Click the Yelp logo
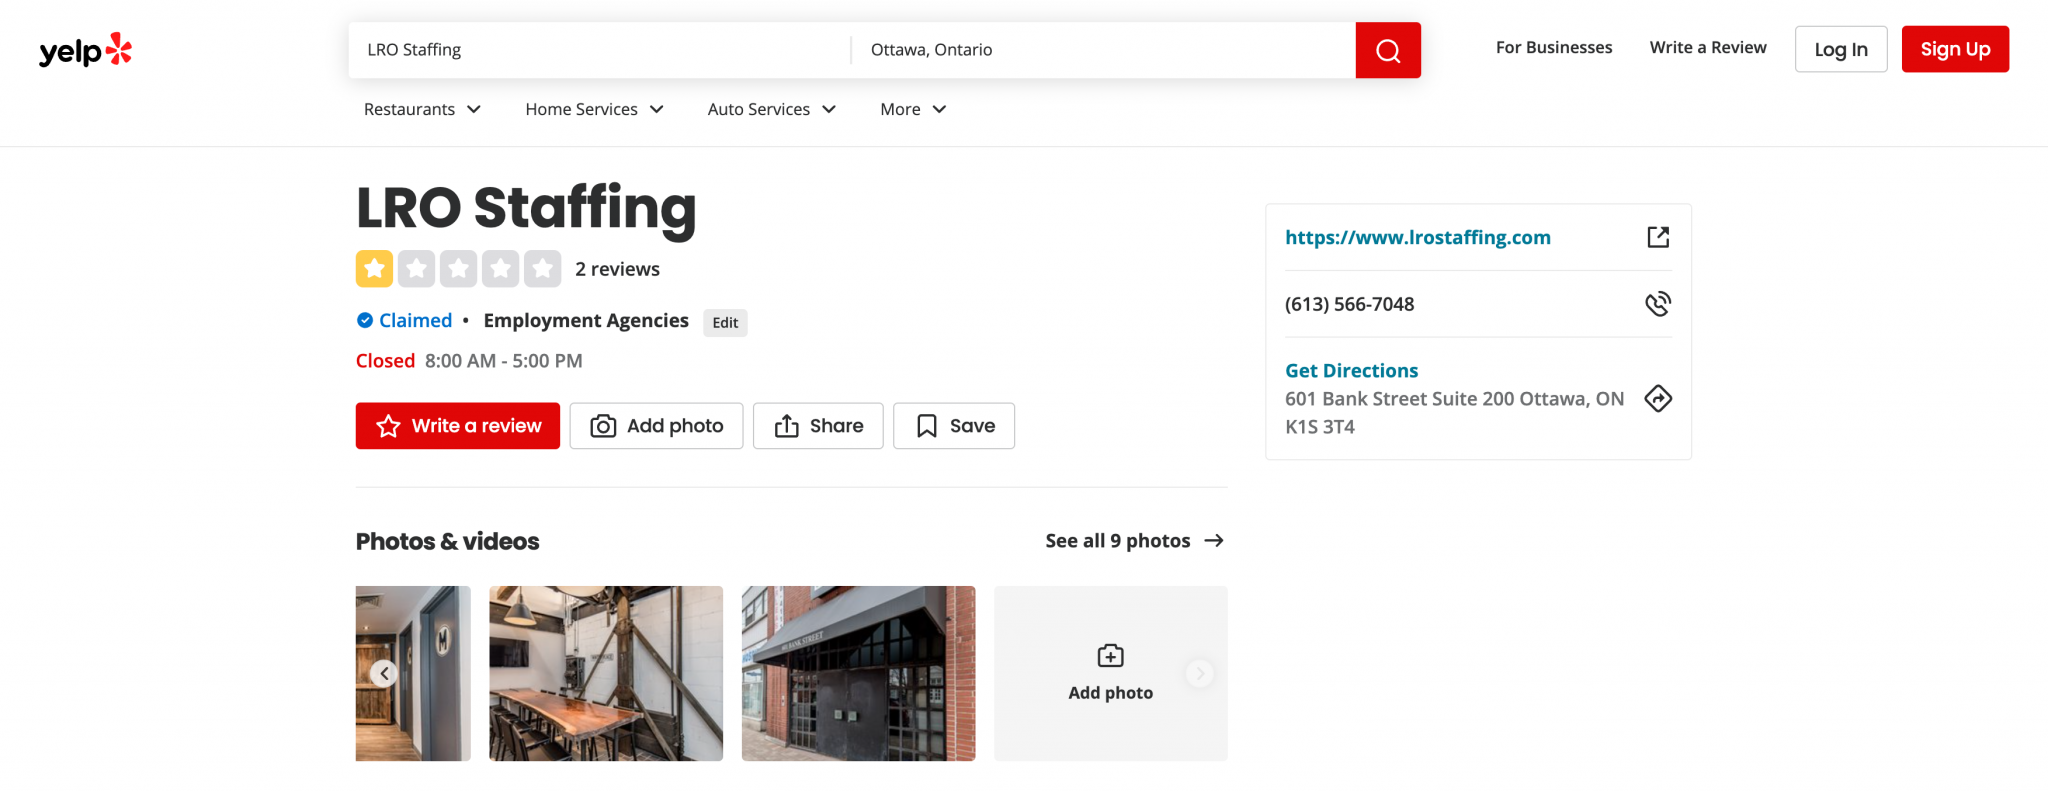The image size is (2048, 791). tap(85, 50)
